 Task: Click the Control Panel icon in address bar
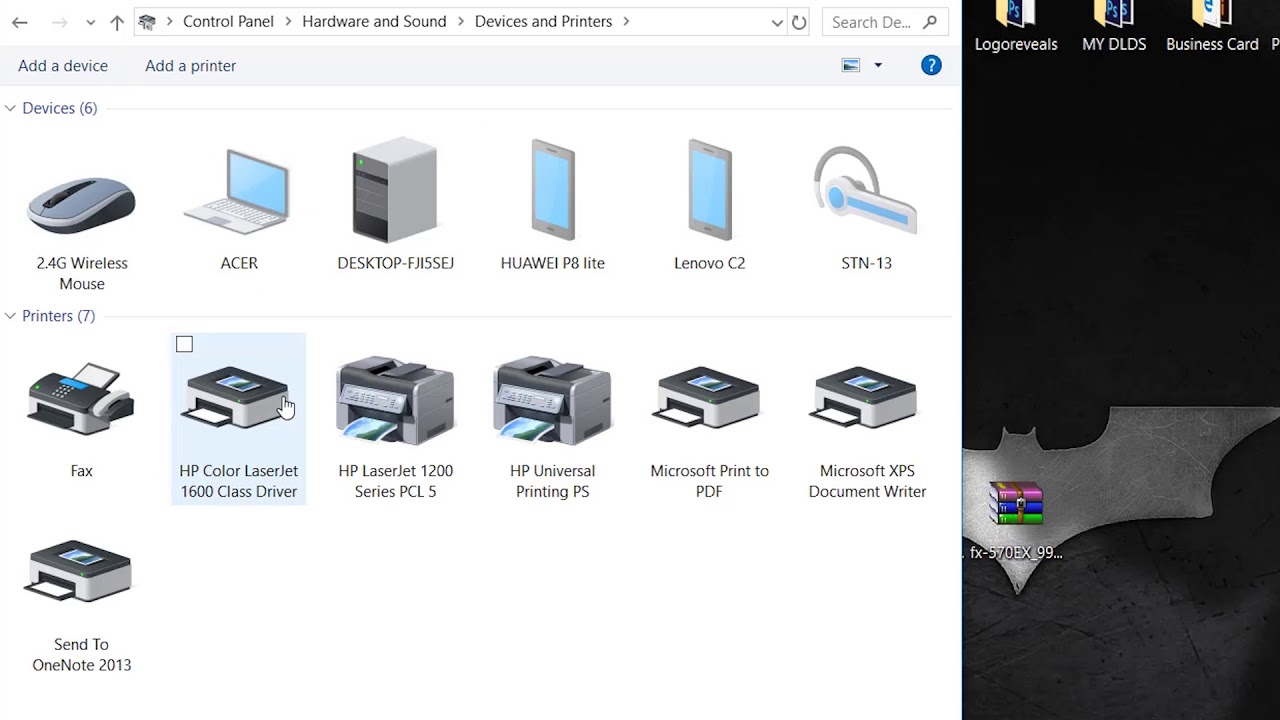(x=147, y=21)
